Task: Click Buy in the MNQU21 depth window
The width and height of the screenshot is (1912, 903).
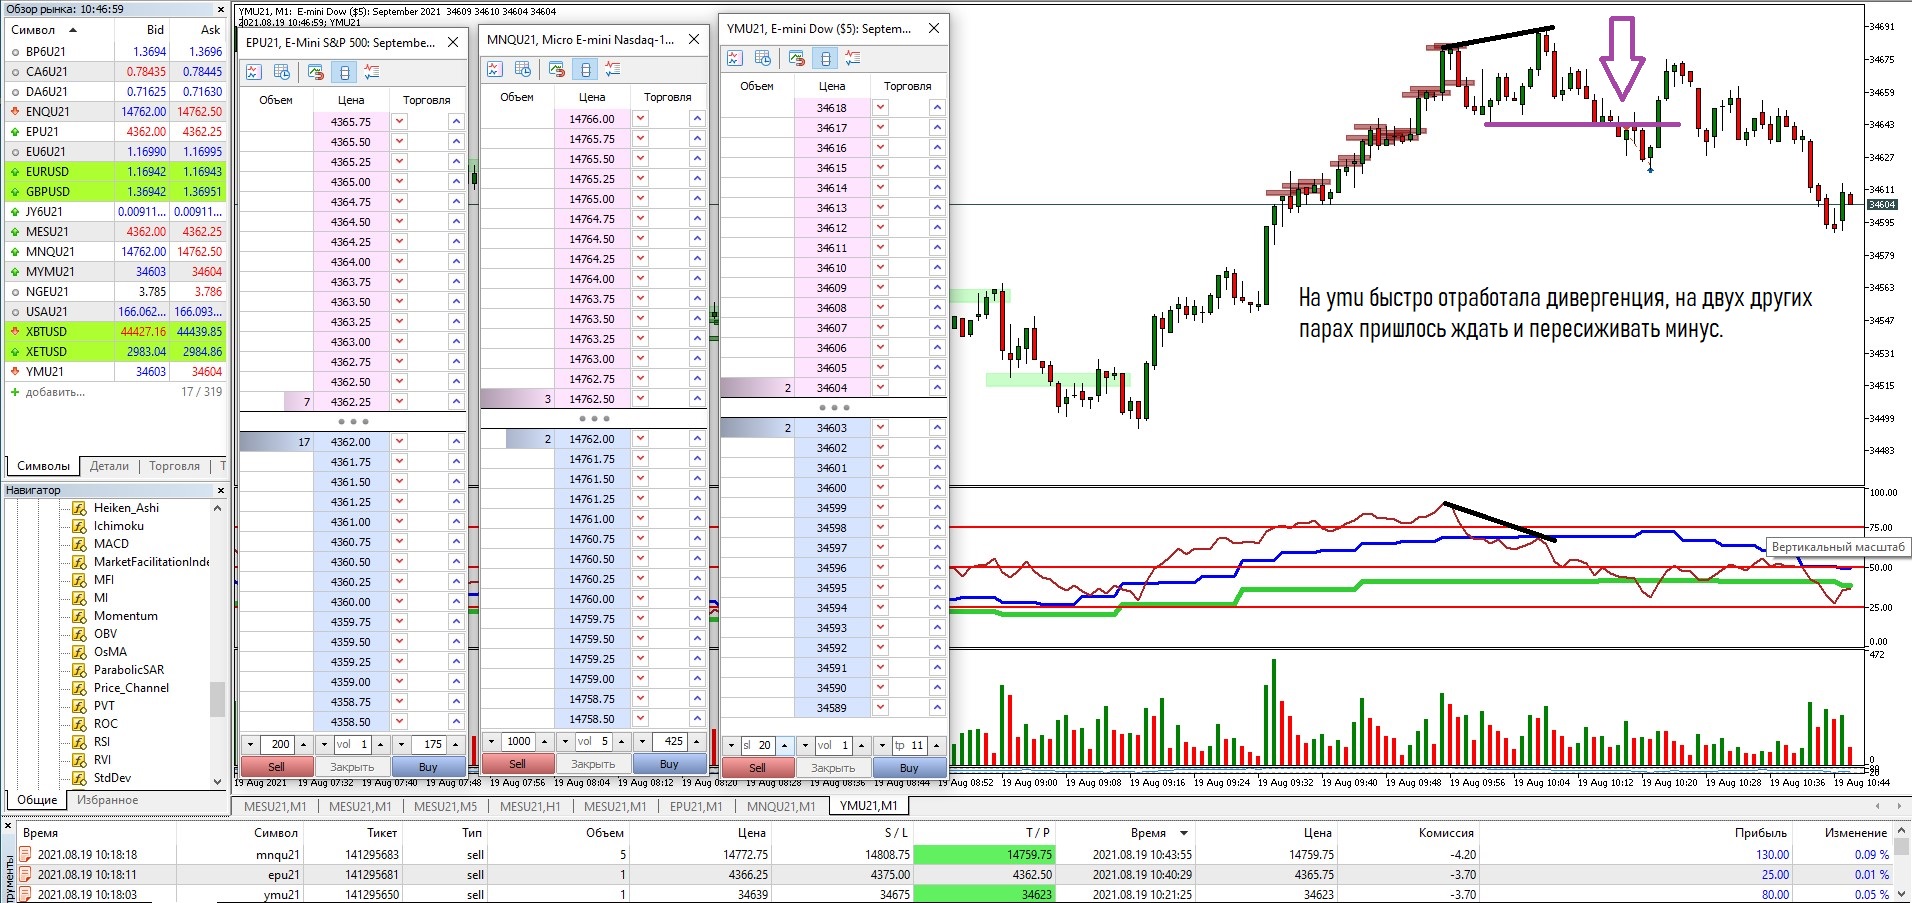Action: coord(669,764)
